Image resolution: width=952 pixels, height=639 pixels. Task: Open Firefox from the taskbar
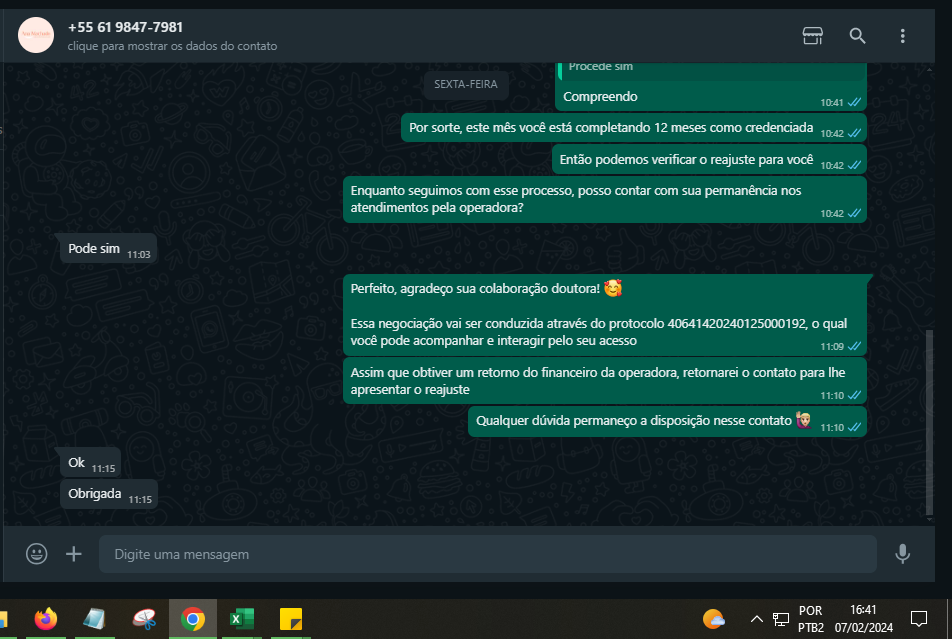click(46, 619)
